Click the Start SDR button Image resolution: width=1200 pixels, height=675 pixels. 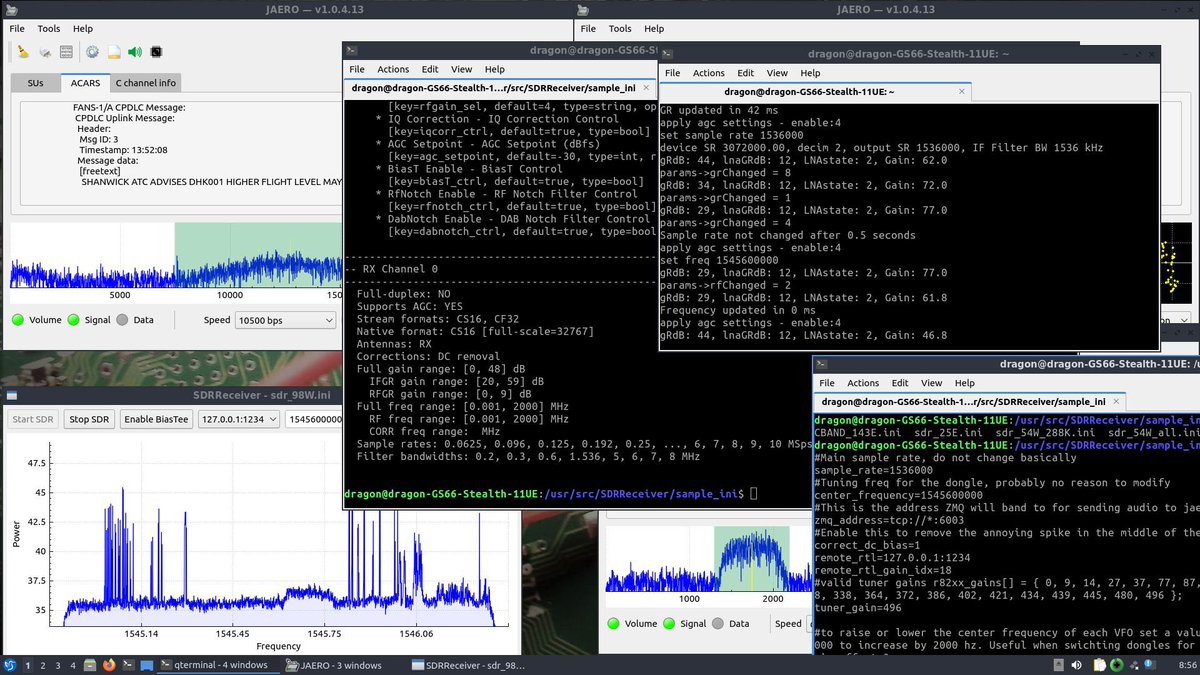32,420
